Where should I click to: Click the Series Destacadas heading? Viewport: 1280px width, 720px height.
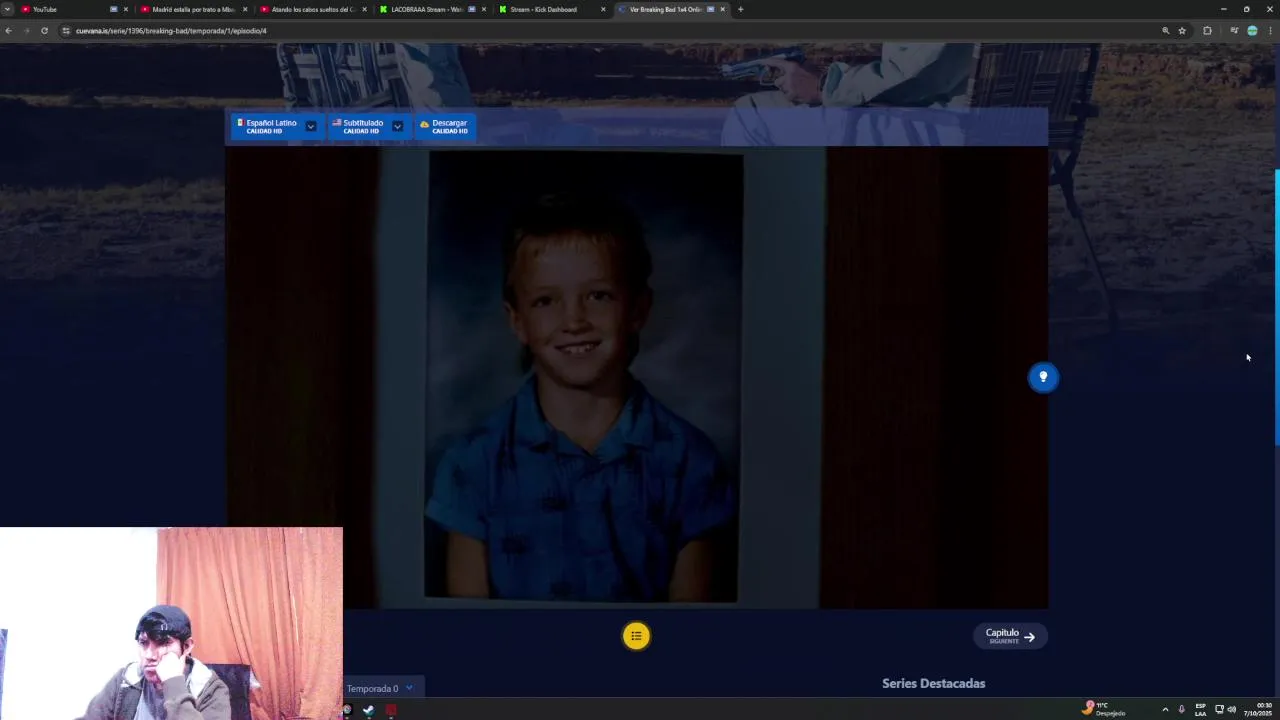click(933, 683)
